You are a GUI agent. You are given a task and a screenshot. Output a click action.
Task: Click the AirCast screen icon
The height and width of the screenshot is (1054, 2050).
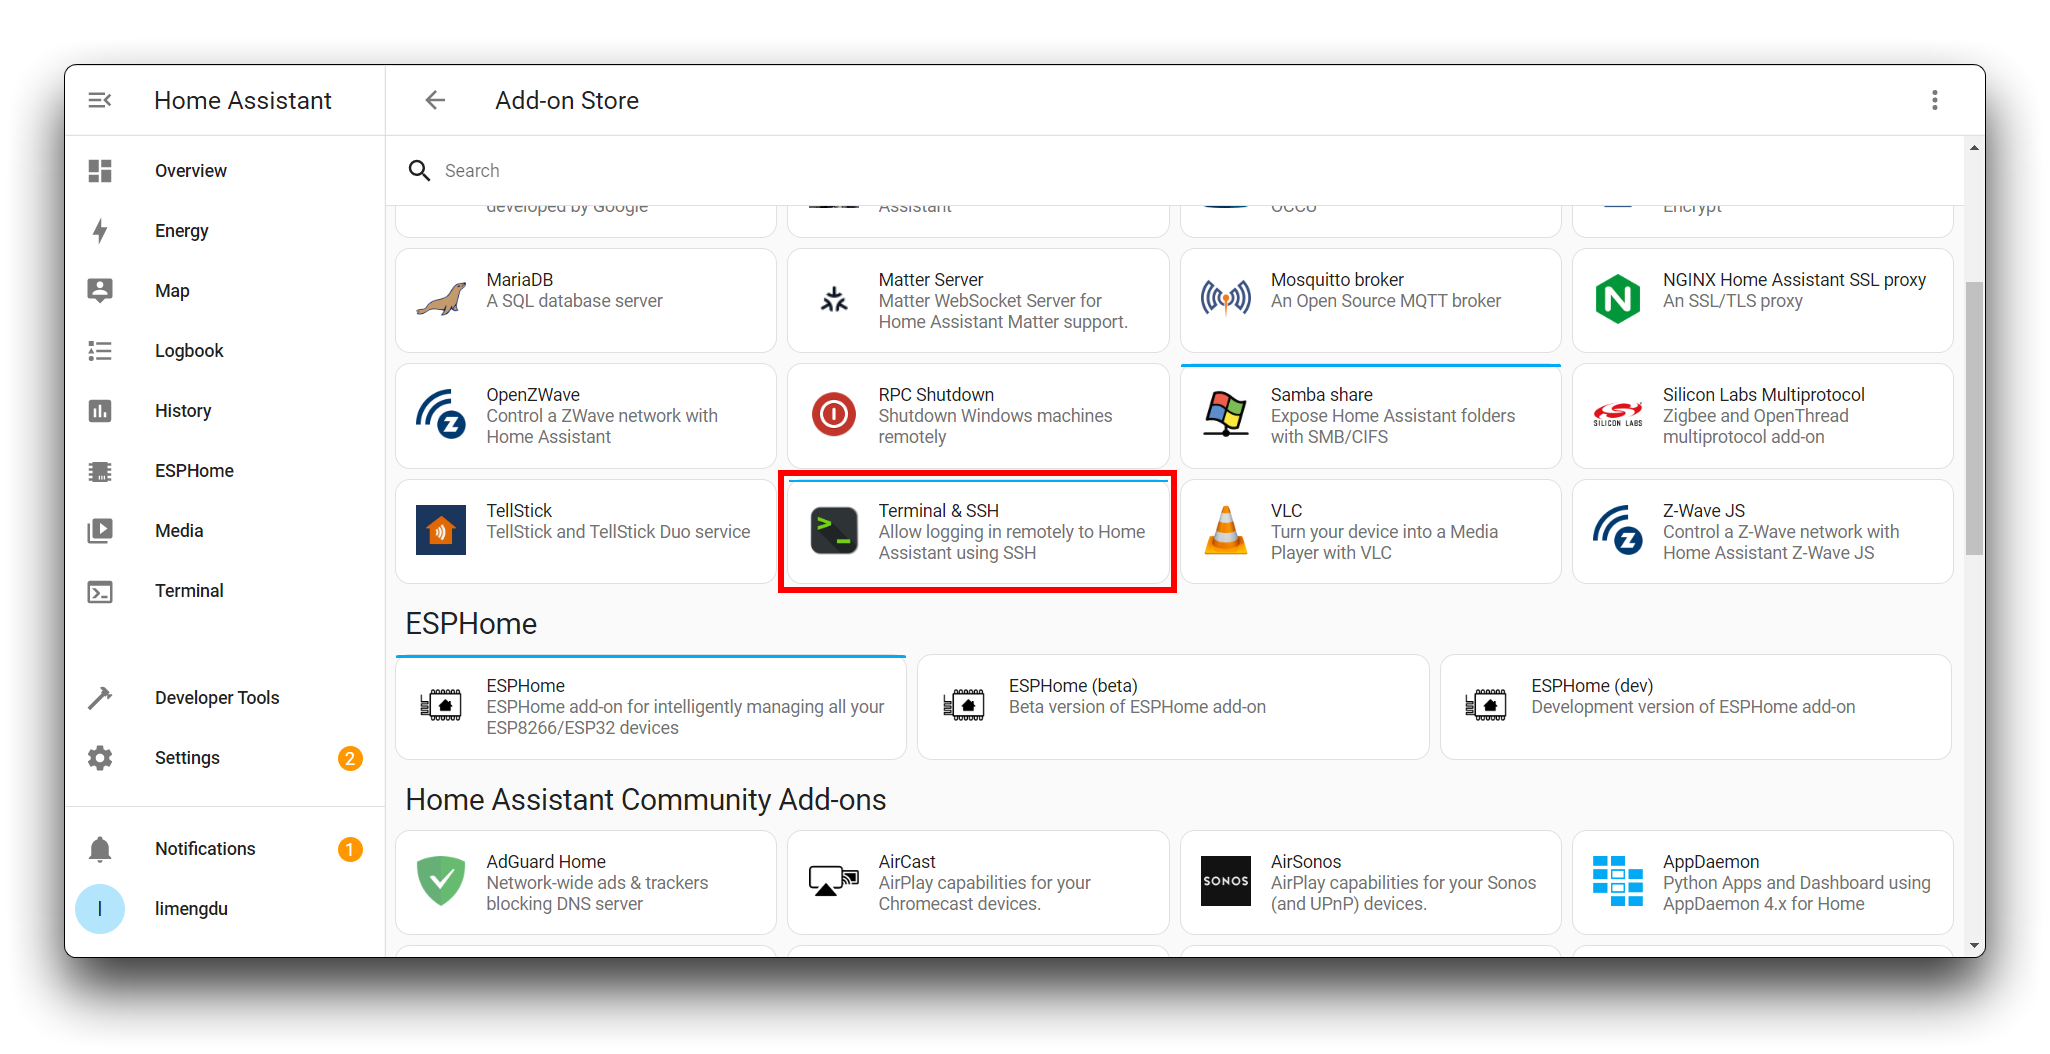click(834, 881)
